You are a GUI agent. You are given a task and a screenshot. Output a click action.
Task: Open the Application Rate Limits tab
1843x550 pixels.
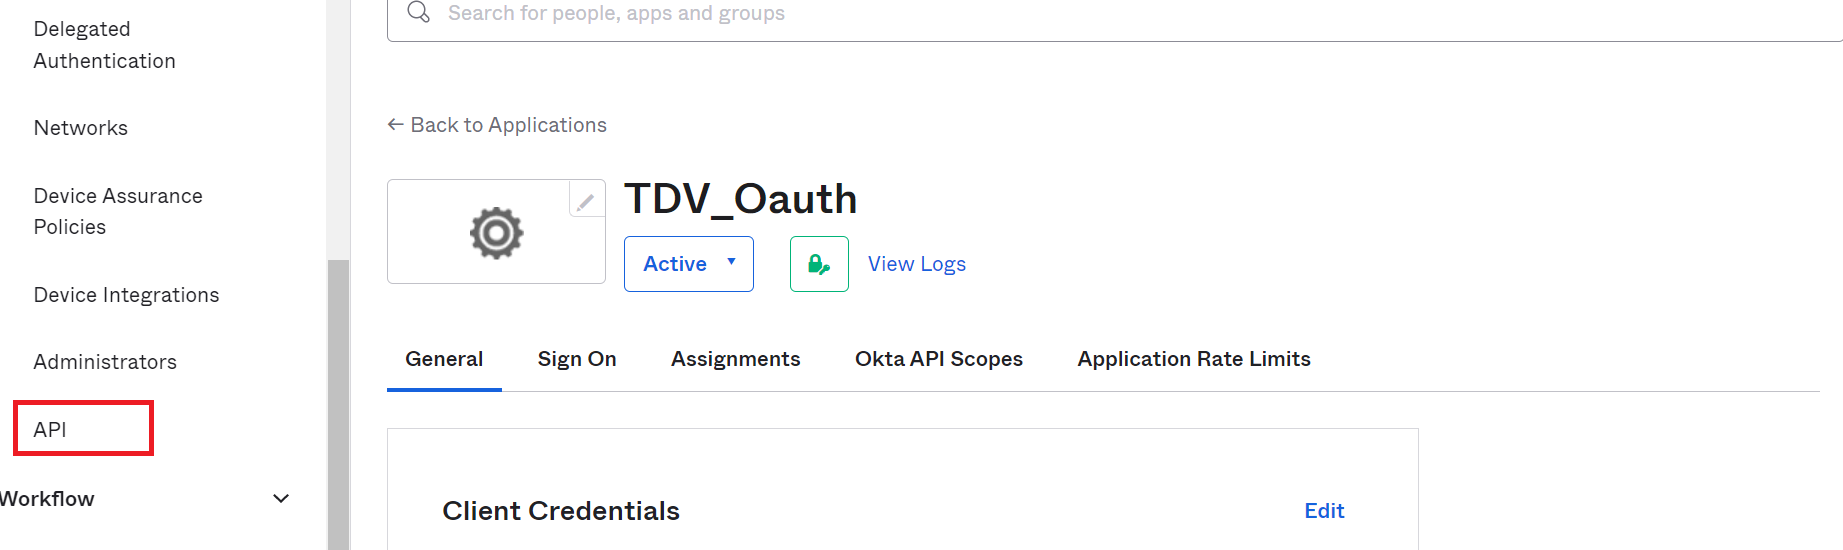point(1194,359)
